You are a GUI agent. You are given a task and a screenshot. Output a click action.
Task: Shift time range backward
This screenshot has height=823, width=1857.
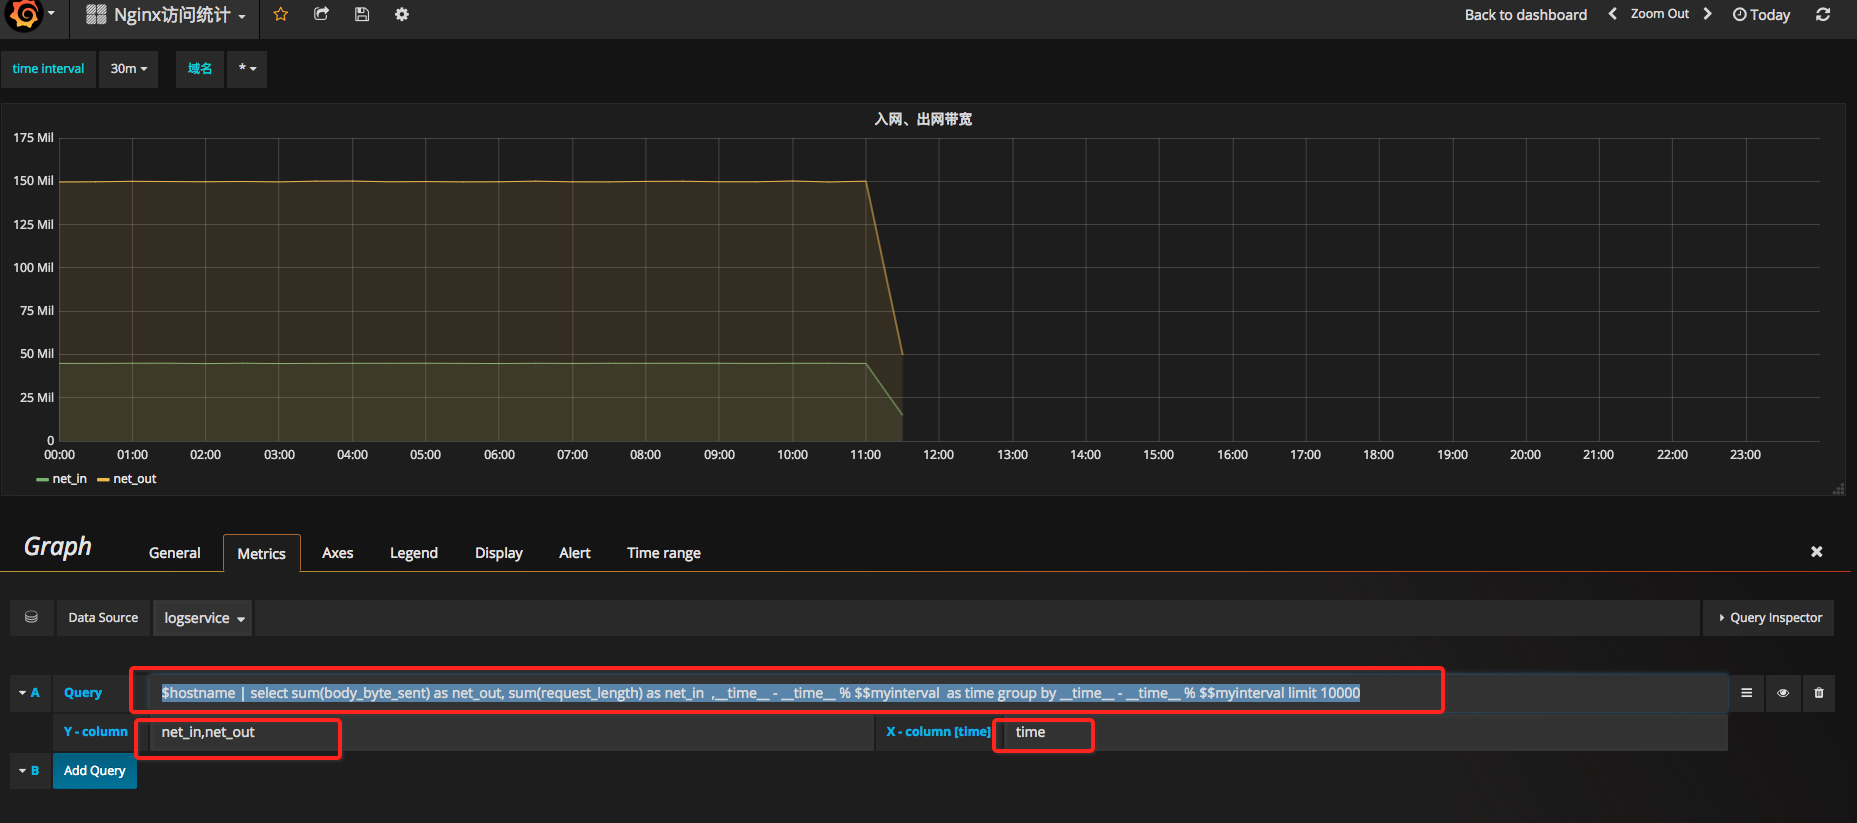[x=1612, y=14]
